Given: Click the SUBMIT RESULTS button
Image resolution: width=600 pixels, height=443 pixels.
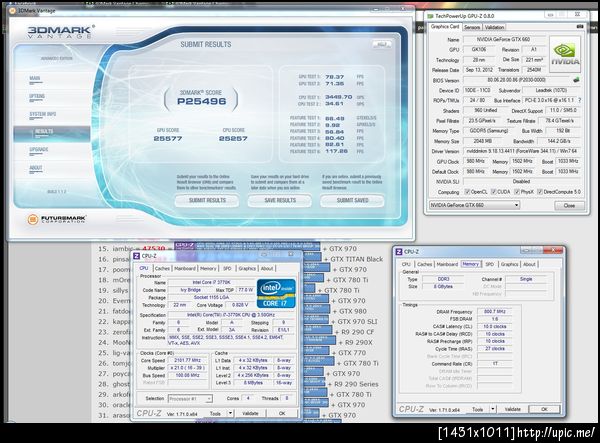Looking at the screenshot, I should click(x=207, y=200).
